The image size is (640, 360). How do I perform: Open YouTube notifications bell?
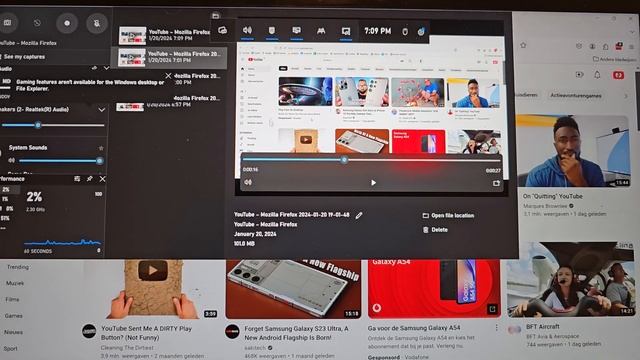pos(597,75)
